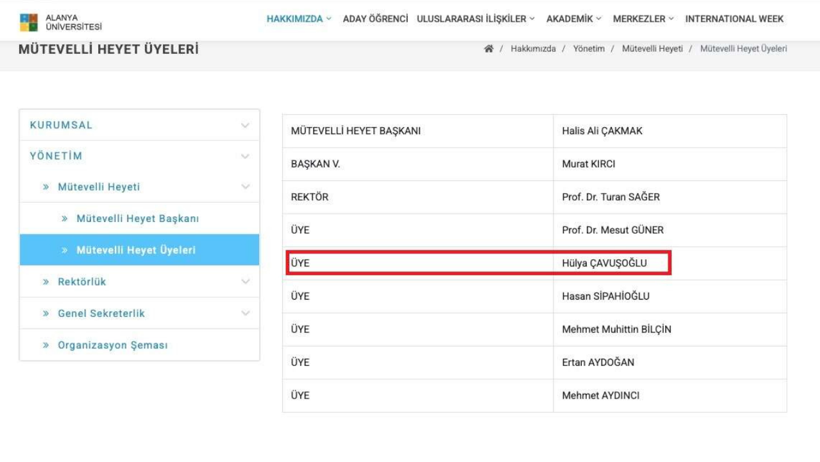Select Mehmet Muhittin BİLÇİN cell
This screenshot has width=820, height=462.
point(670,329)
